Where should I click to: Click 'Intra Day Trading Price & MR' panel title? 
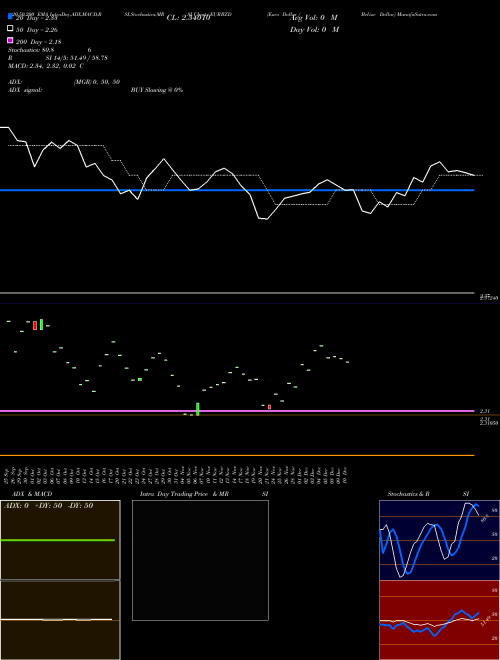(x=184, y=494)
